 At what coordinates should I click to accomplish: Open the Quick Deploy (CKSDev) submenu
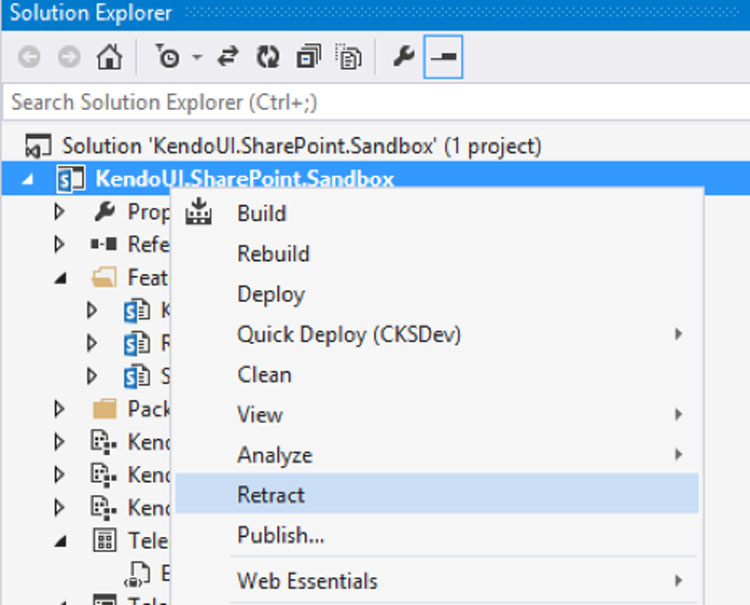point(437,334)
